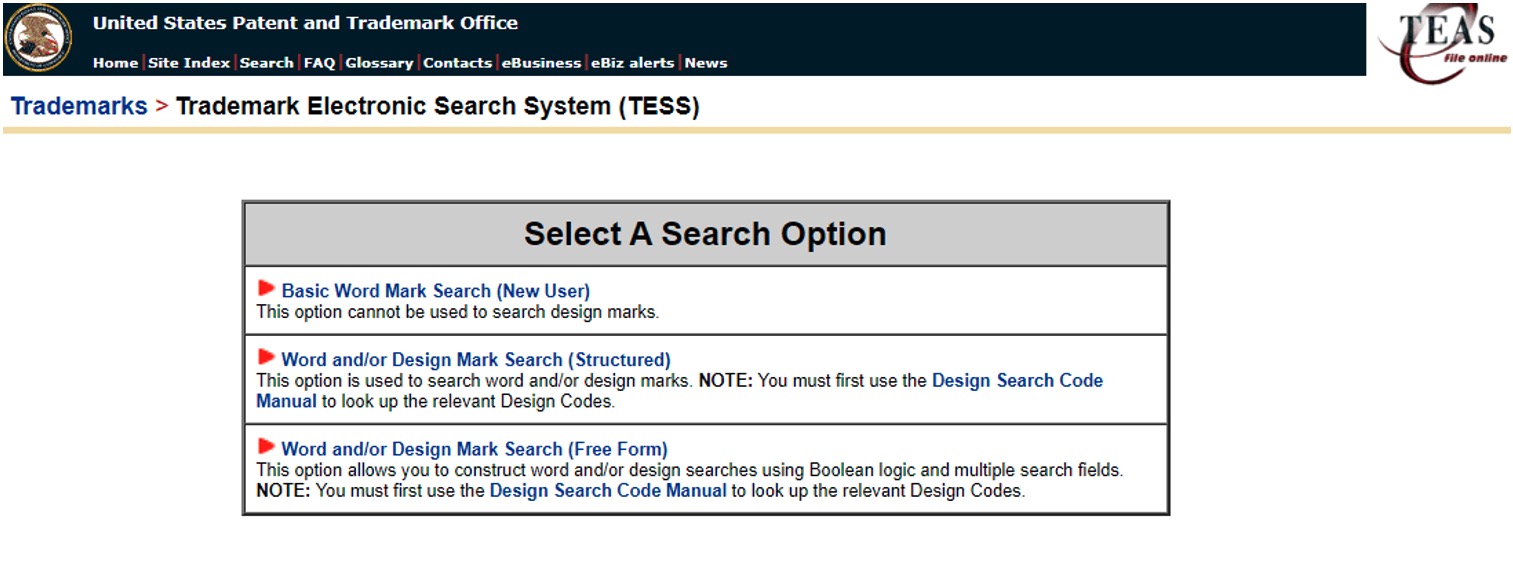Go to Home in the top navigation
This screenshot has width=1513, height=563.
[115, 63]
